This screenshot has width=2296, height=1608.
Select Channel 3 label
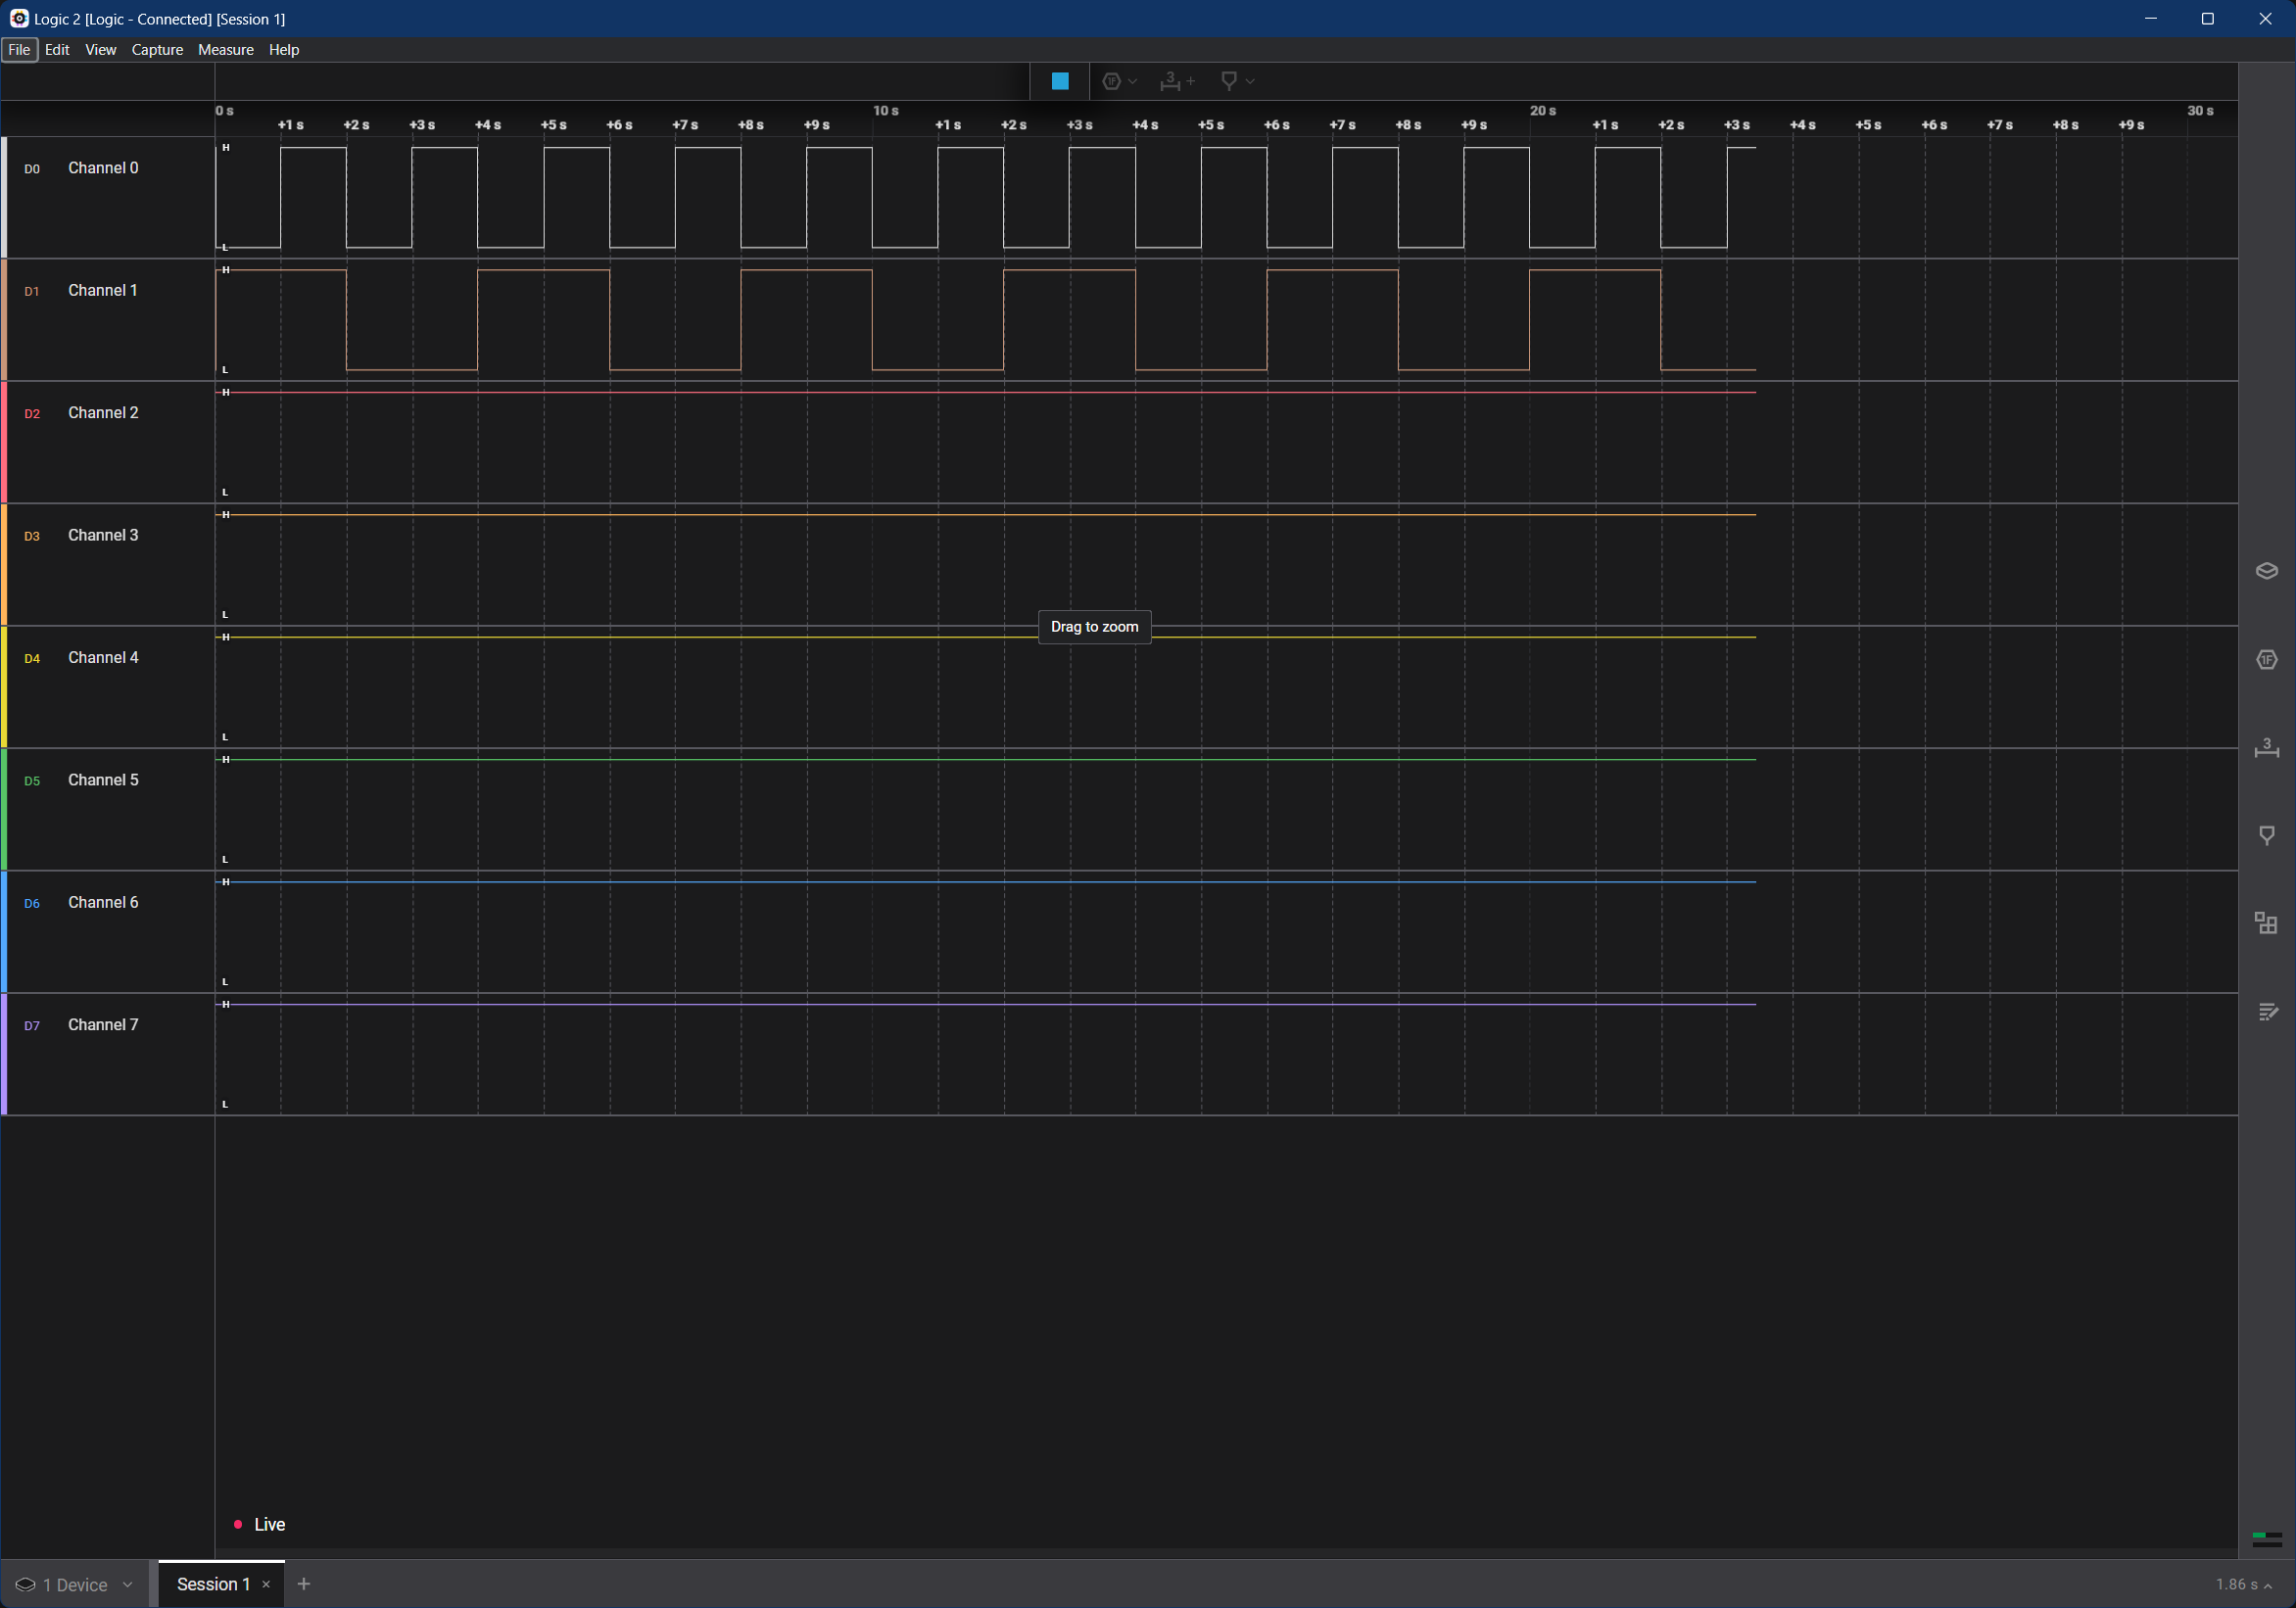[x=103, y=535]
